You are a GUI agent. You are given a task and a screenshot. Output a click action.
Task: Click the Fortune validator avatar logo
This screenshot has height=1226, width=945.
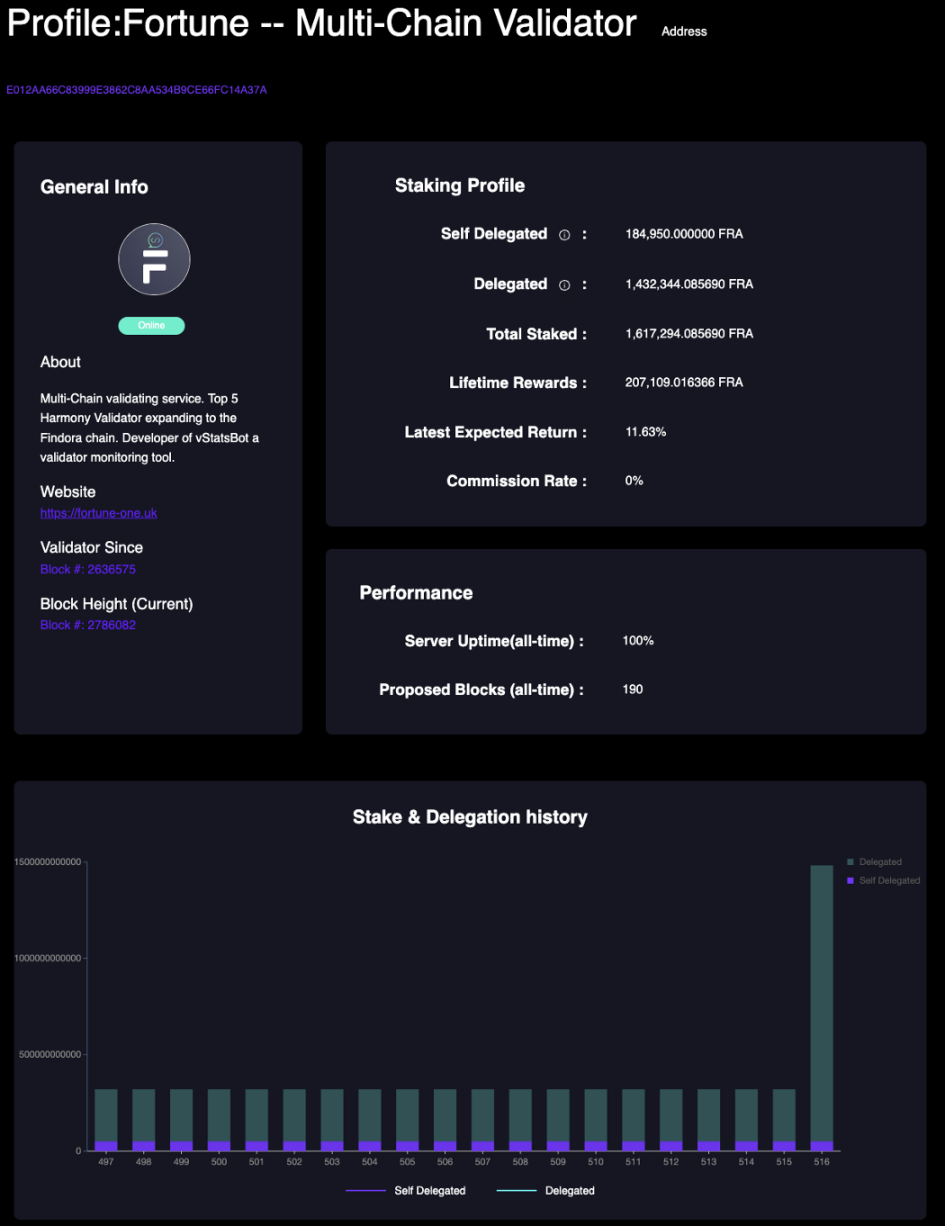154,259
